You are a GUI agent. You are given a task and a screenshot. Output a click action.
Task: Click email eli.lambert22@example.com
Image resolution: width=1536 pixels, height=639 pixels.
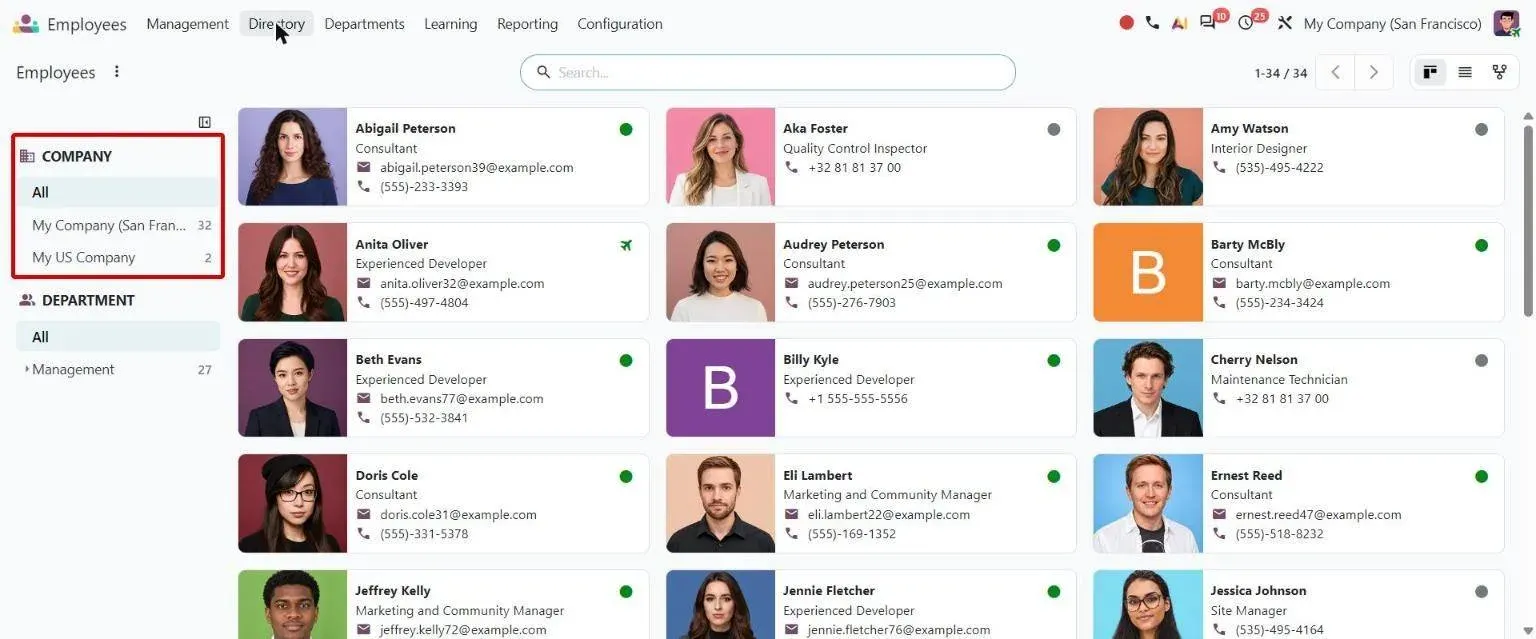coord(889,515)
